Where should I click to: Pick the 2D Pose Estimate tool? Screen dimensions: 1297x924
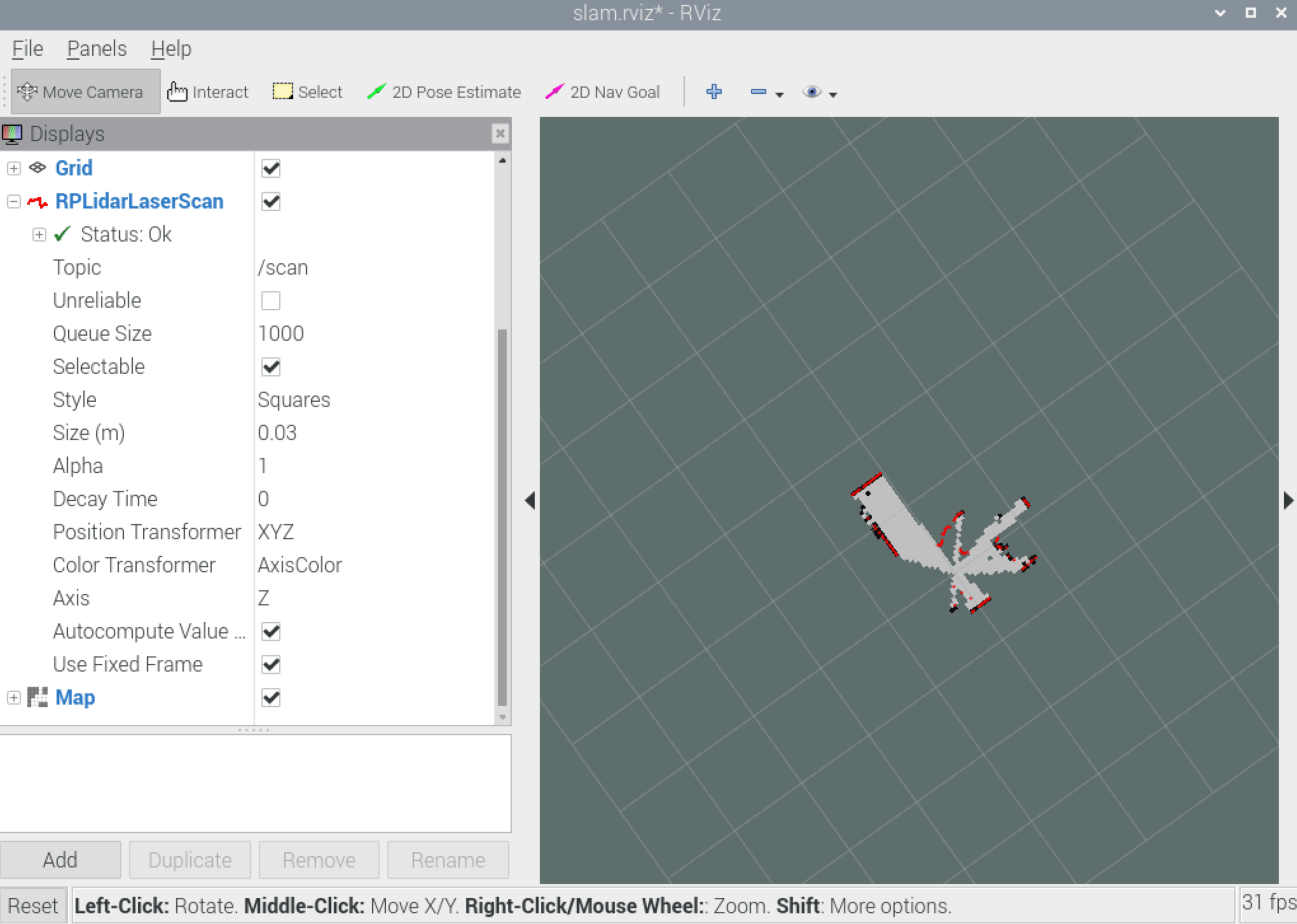coord(444,92)
